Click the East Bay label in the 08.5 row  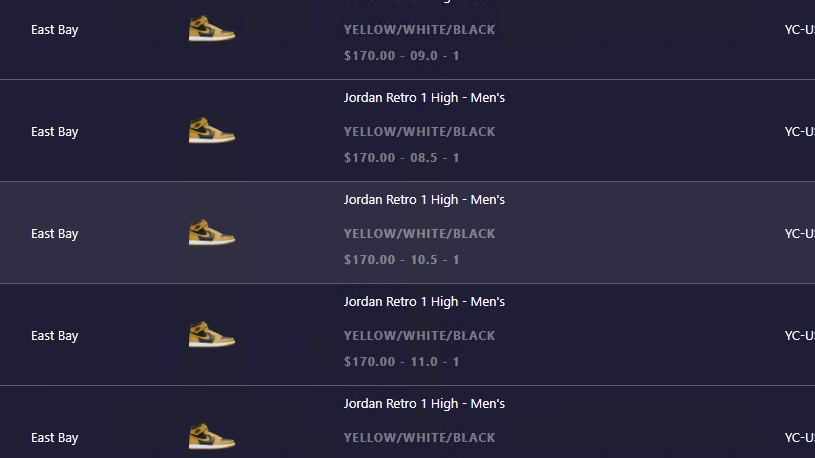(55, 132)
